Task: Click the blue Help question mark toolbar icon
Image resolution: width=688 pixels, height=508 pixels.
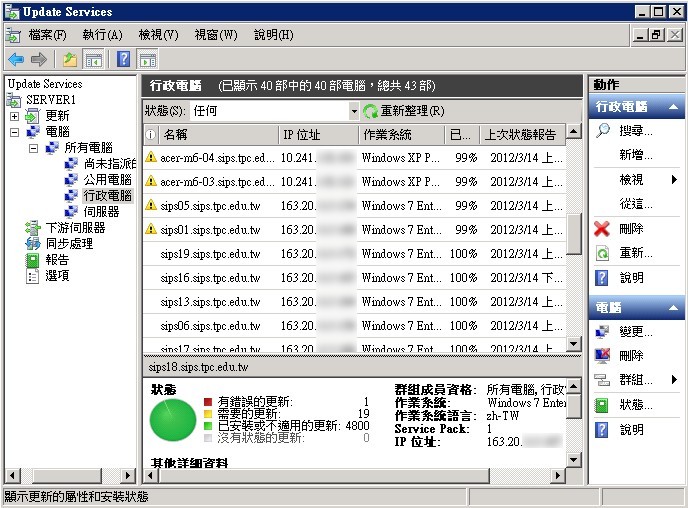Action: pos(124,59)
